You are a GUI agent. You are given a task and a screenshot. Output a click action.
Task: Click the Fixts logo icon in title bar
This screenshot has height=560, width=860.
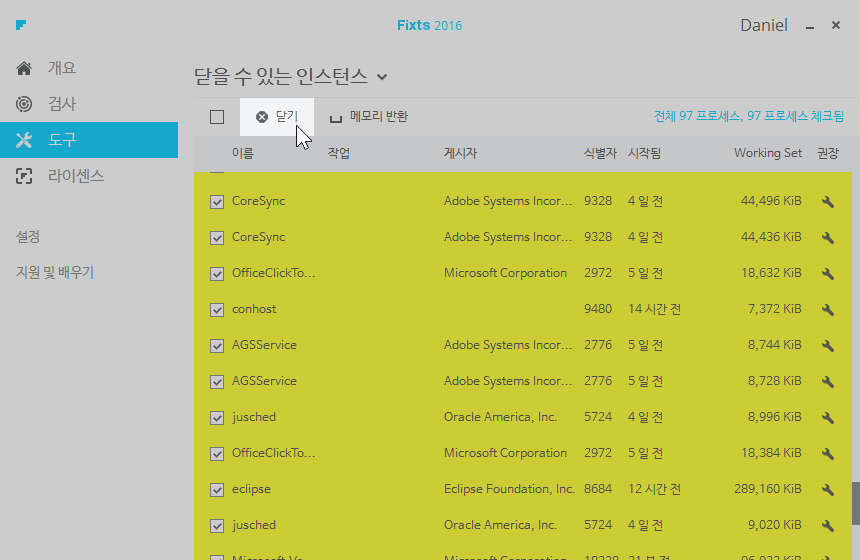pos(21,24)
